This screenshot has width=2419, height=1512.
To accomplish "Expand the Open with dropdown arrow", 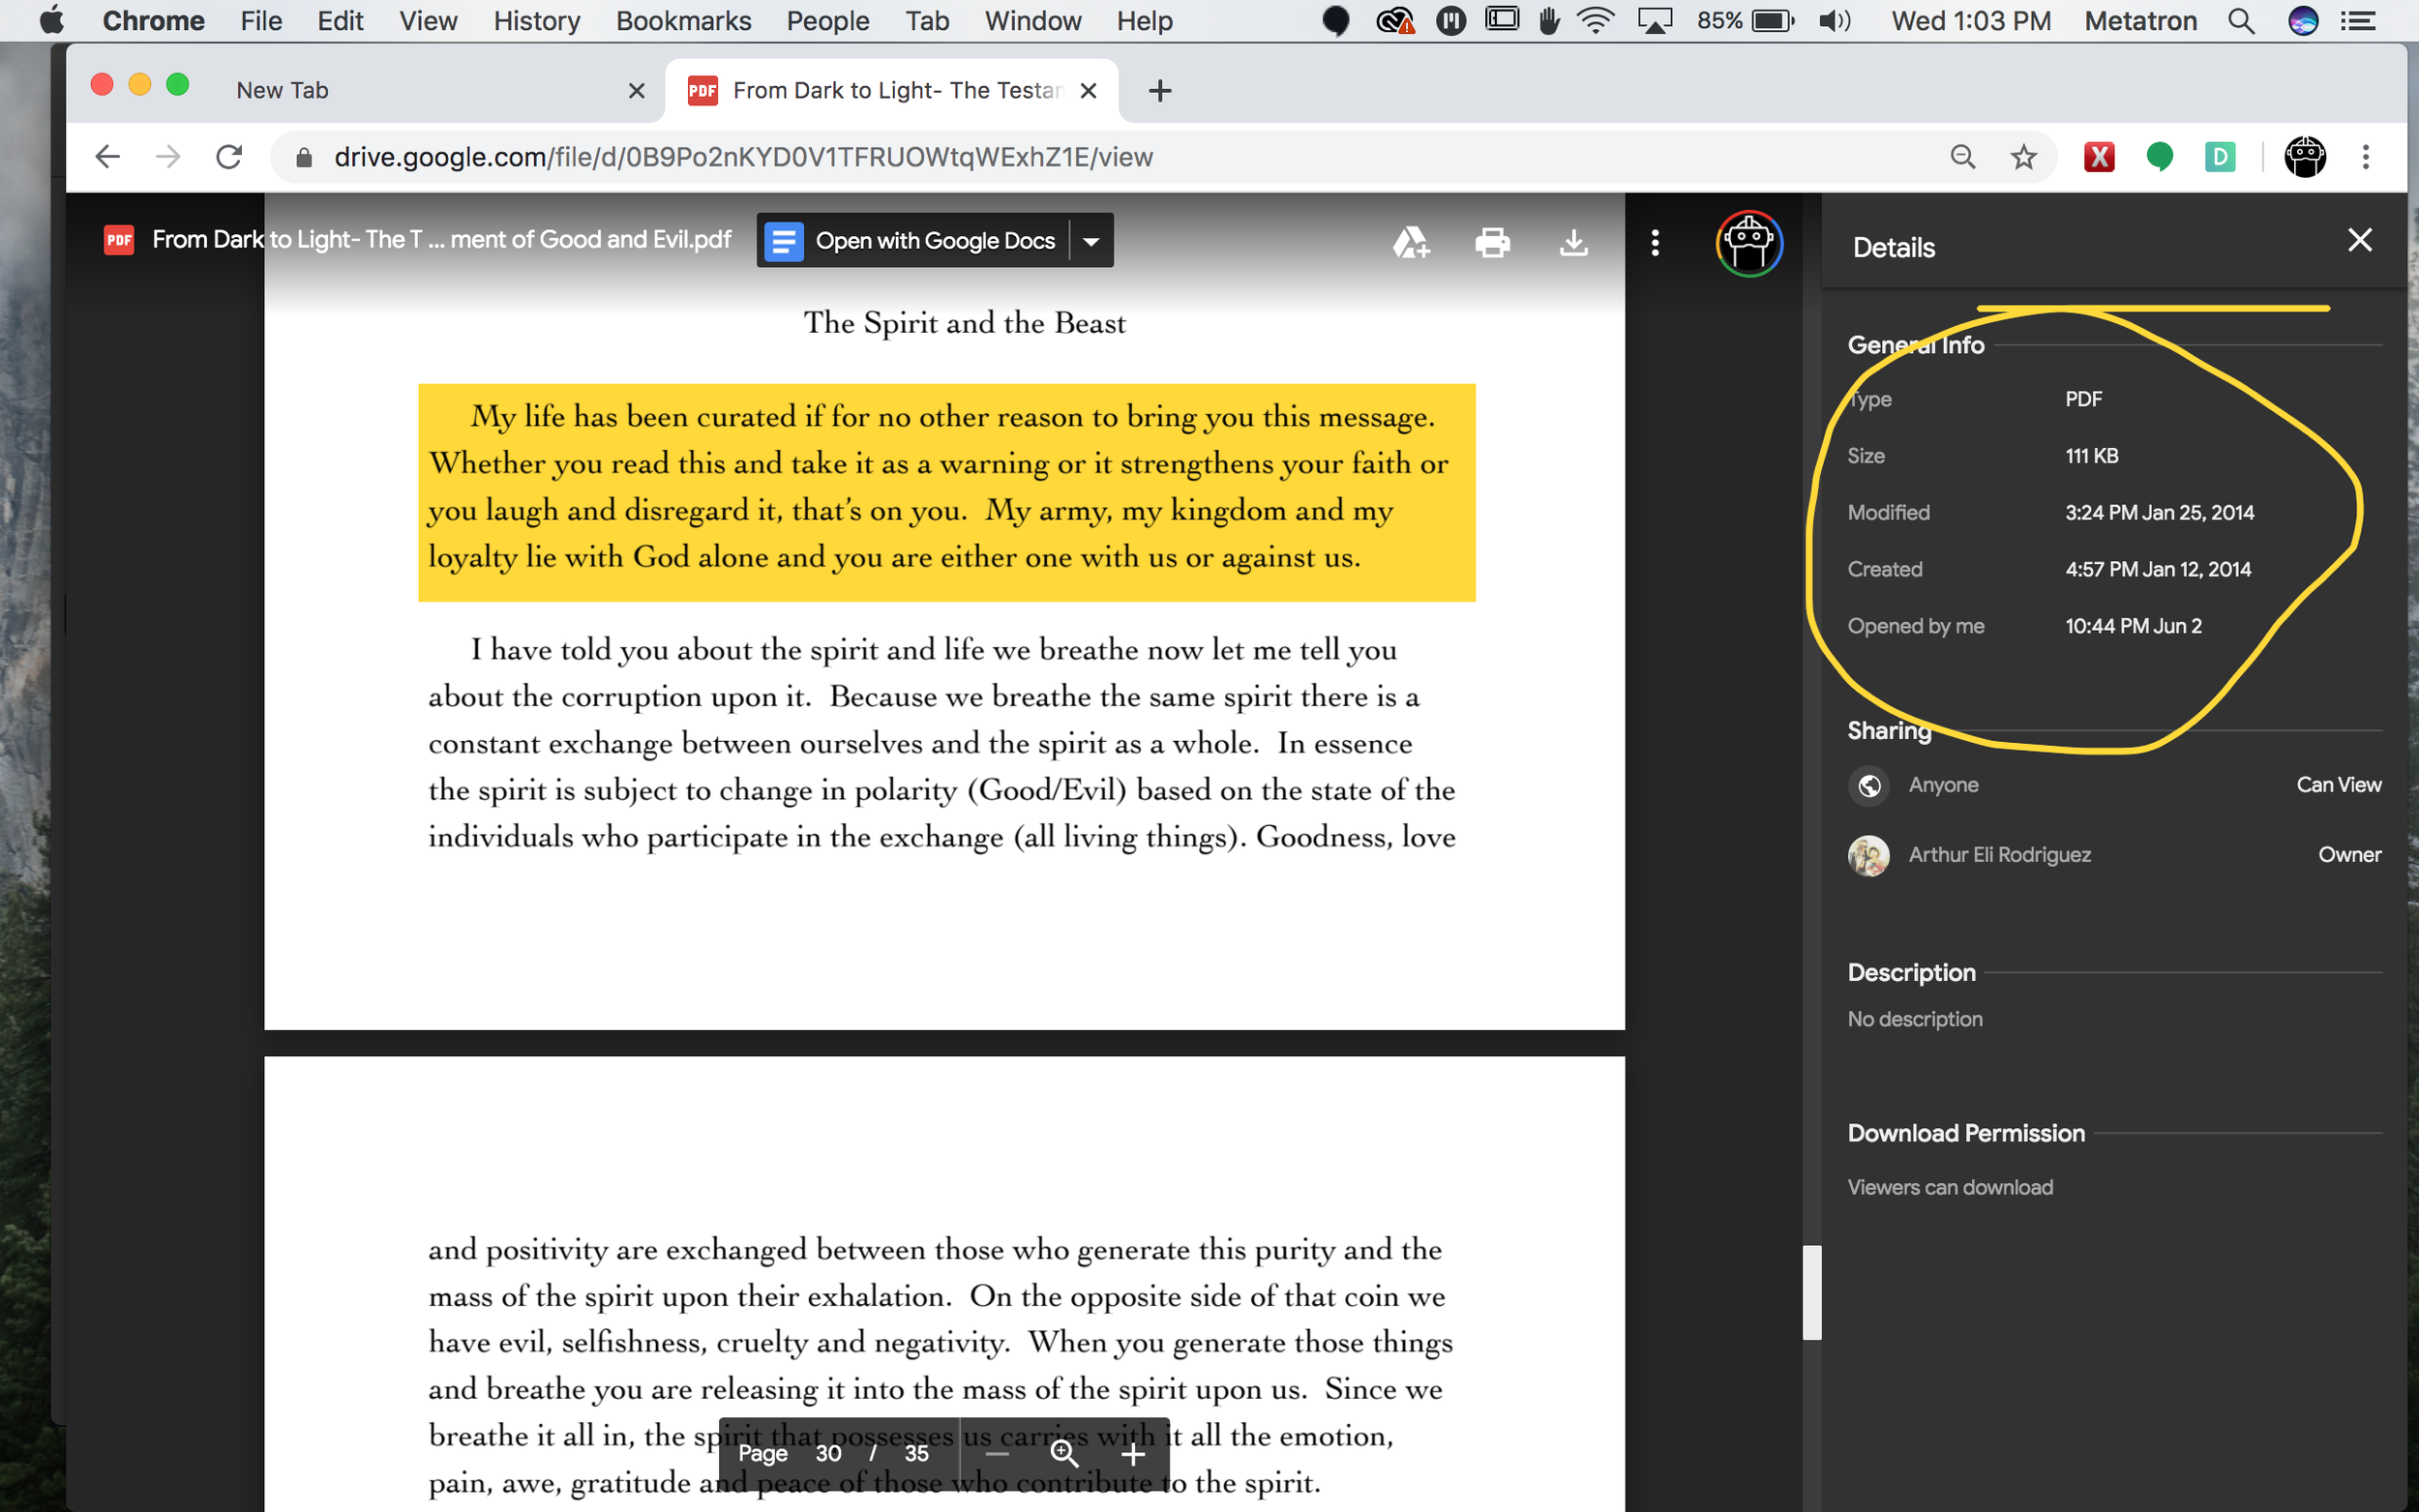I will coord(1092,241).
